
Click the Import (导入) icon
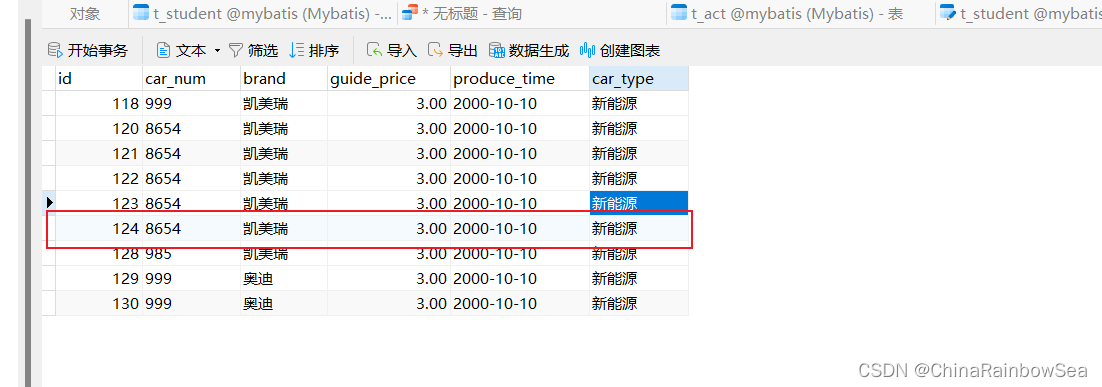pyautogui.click(x=375, y=50)
